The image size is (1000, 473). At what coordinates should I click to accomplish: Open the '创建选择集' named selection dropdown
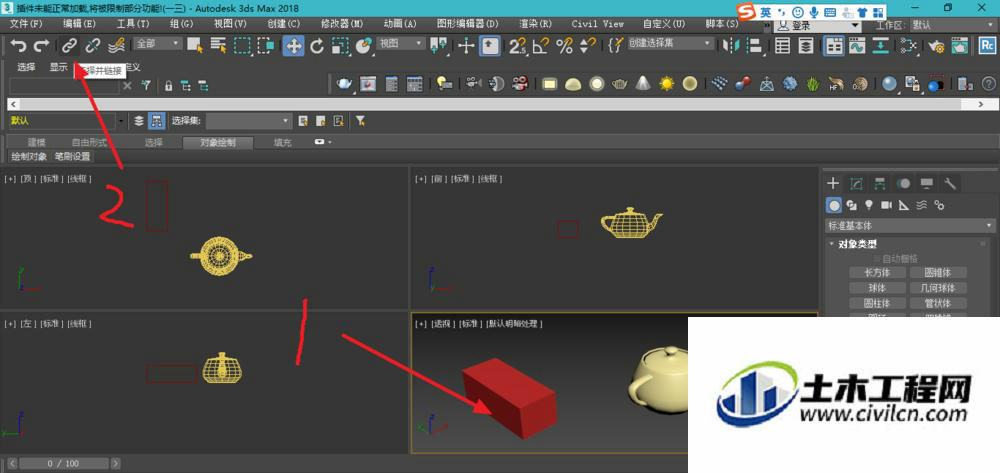tap(670, 43)
